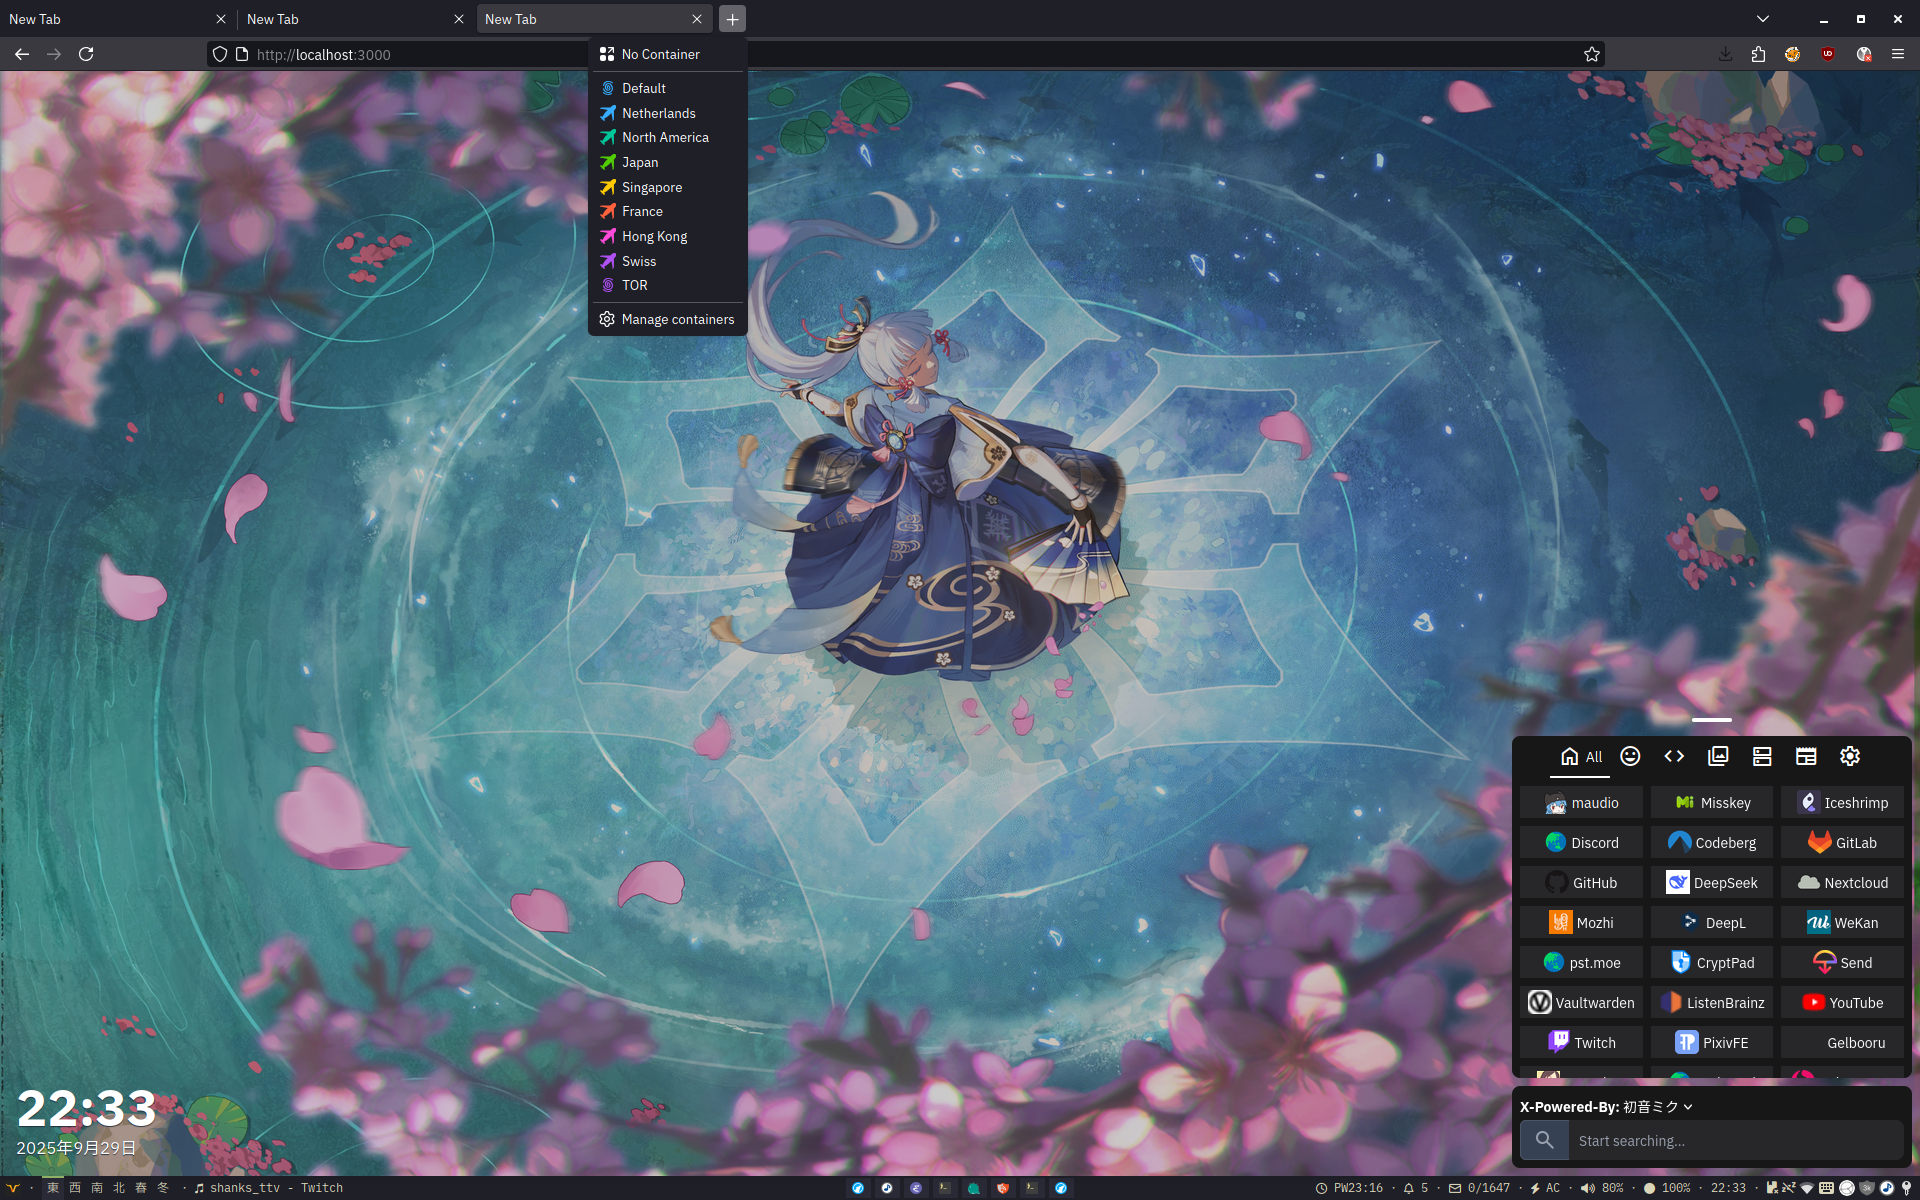1920x1200 pixels.
Task: Switch to the All tab in the launcher
Action: click(x=1581, y=757)
